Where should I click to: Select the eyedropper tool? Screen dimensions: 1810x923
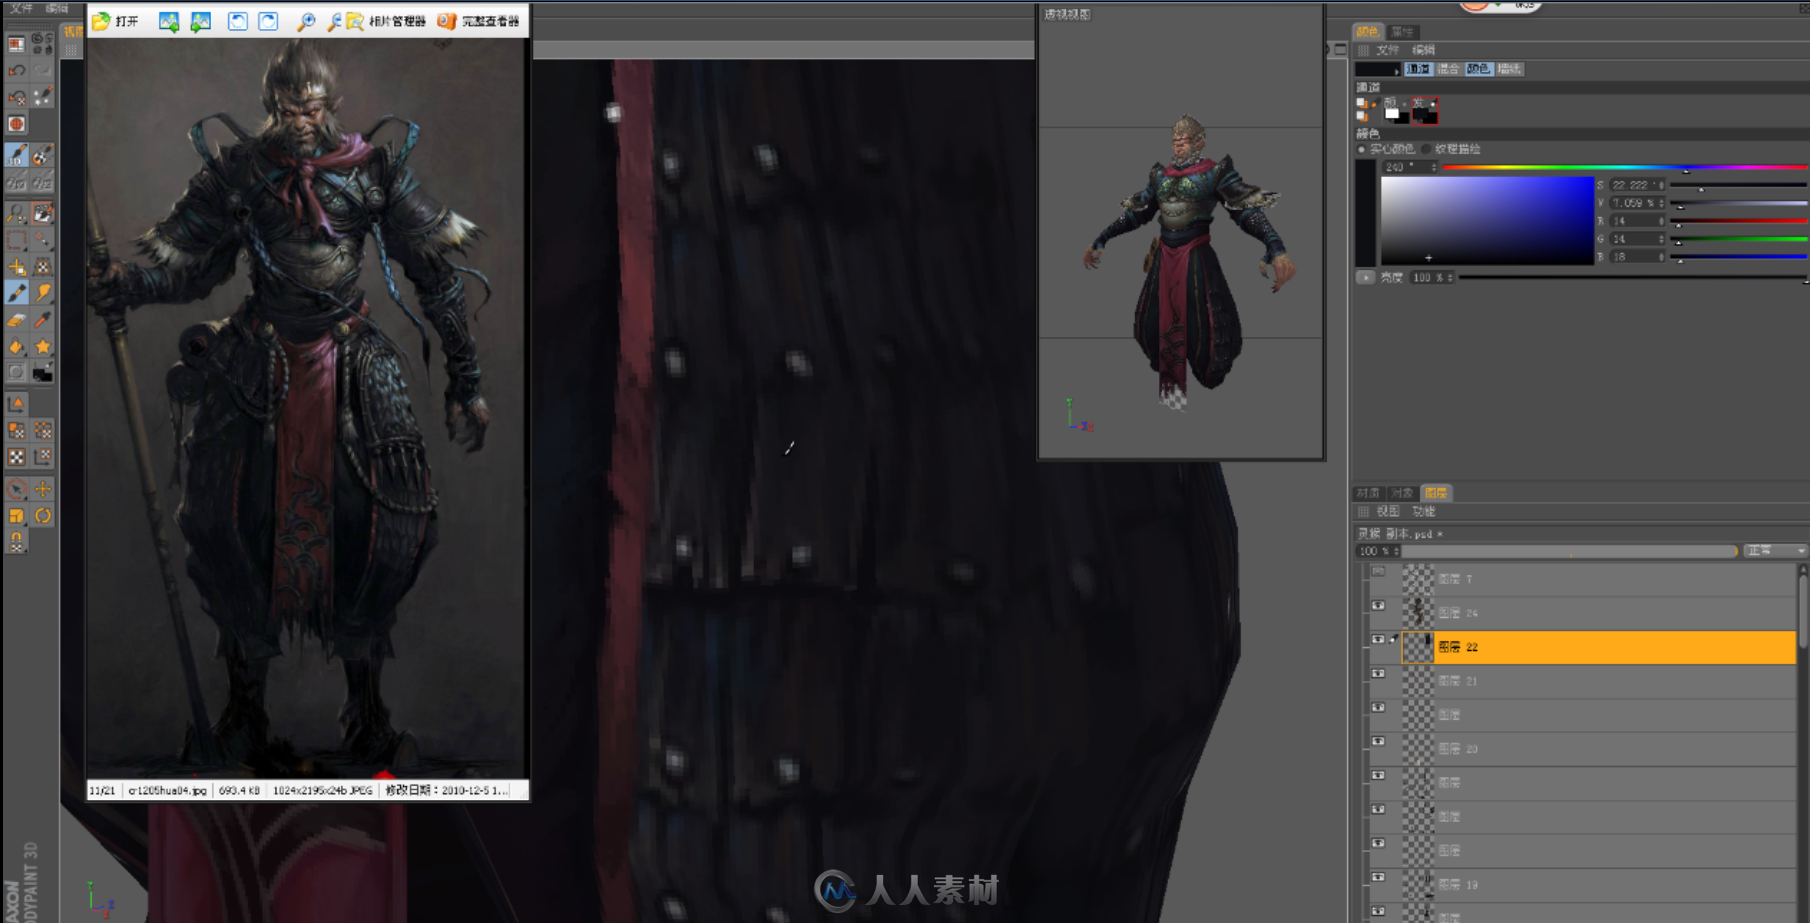[42, 320]
